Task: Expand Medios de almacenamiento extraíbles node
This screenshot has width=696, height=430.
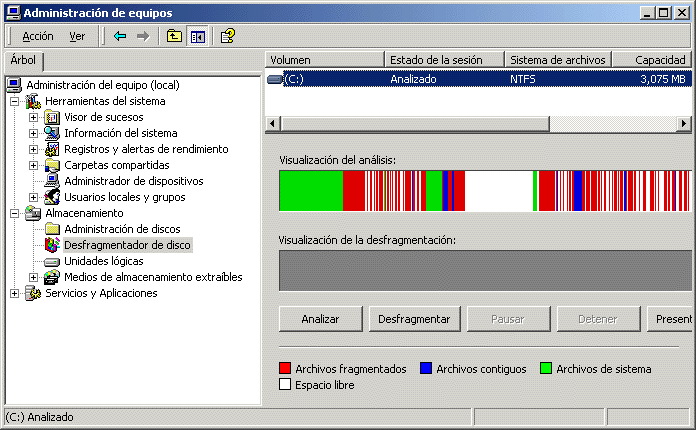Action: [33, 277]
